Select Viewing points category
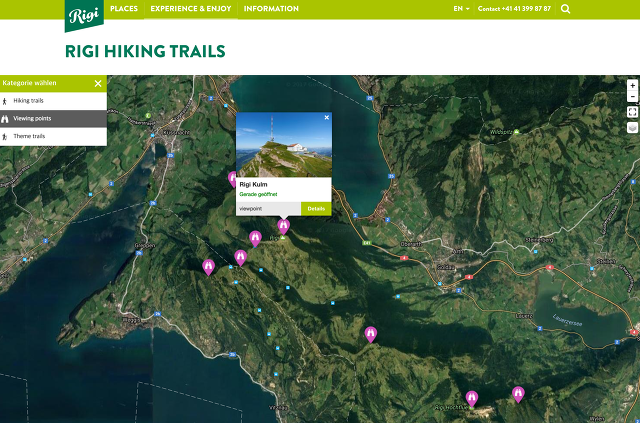640x423 pixels. pyautogui.click(x=53, y=118)
